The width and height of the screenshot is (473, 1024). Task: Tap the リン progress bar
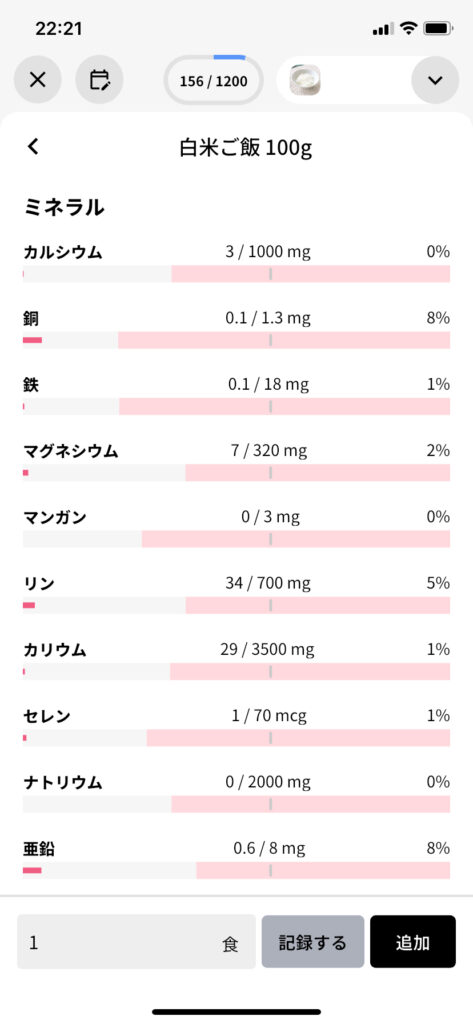coord(236,605)
